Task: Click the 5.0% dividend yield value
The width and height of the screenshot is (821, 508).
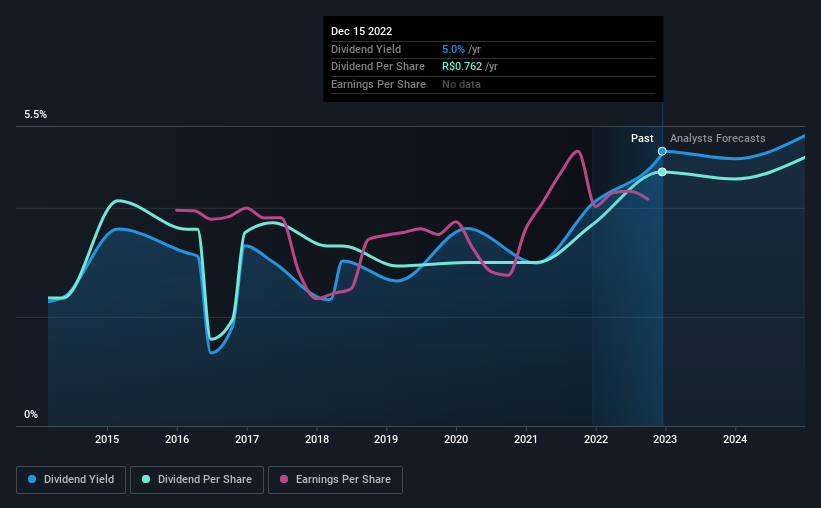Action: pyautogui.click(x=453, y=49)
